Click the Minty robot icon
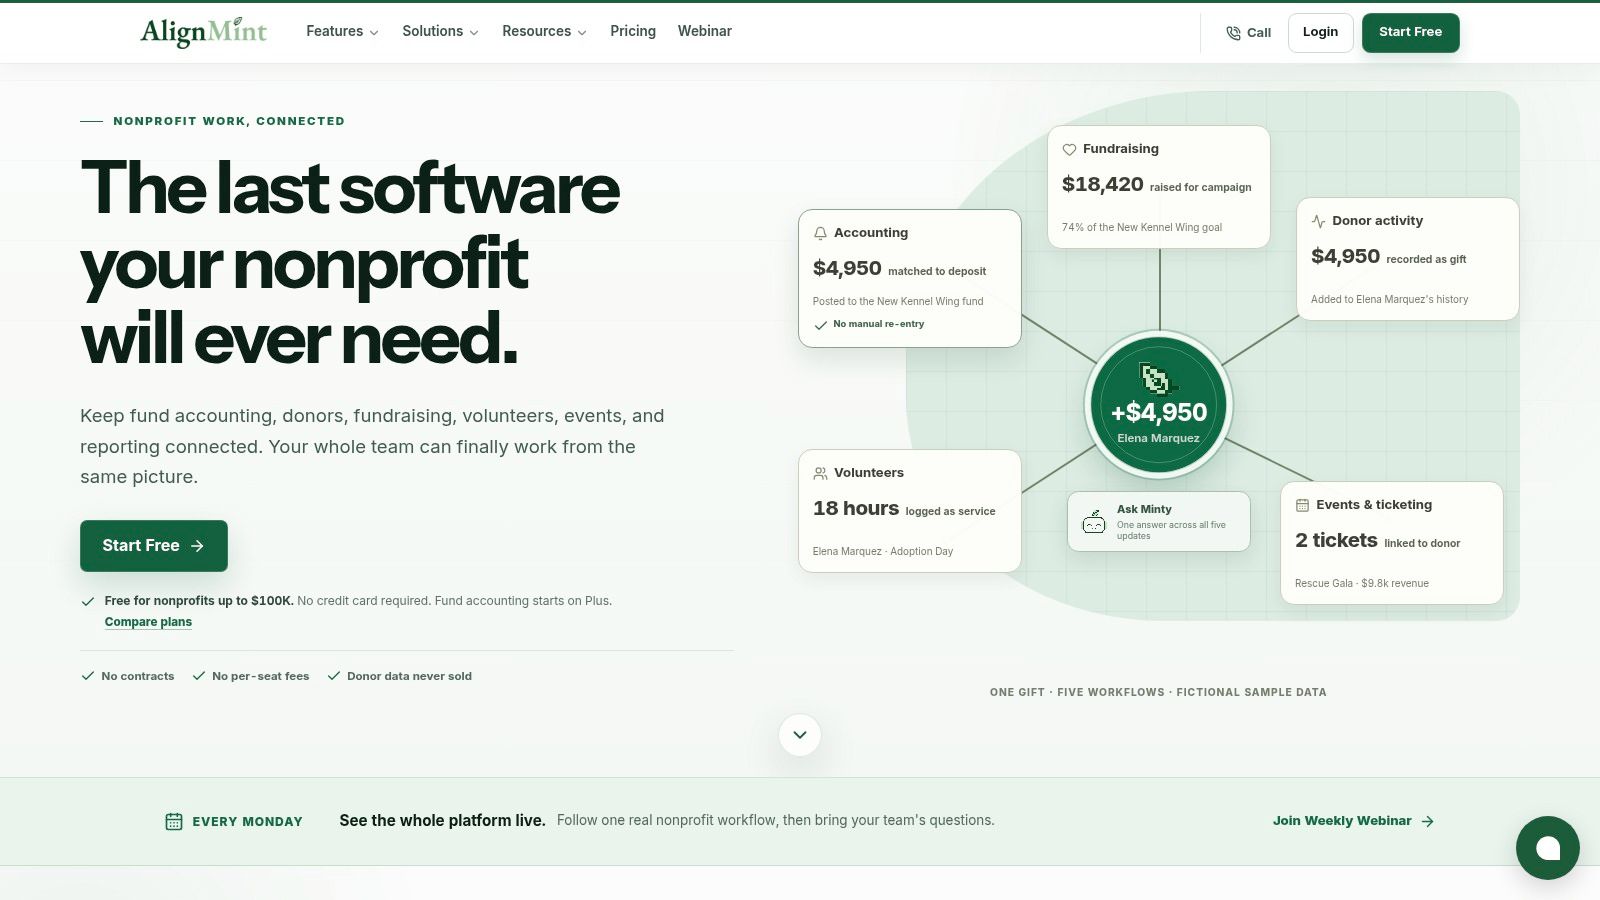Screen dimensions: 1600x900 (x=1094, y=521)
